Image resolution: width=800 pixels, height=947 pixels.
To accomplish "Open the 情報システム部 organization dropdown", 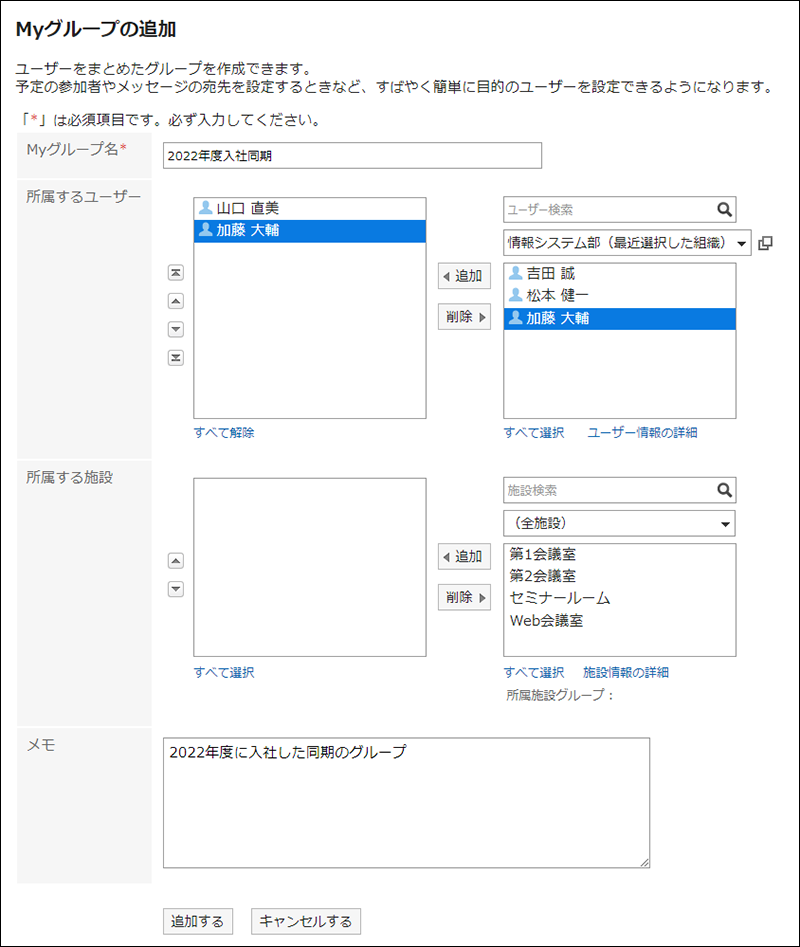I will (x=627, y=243).
